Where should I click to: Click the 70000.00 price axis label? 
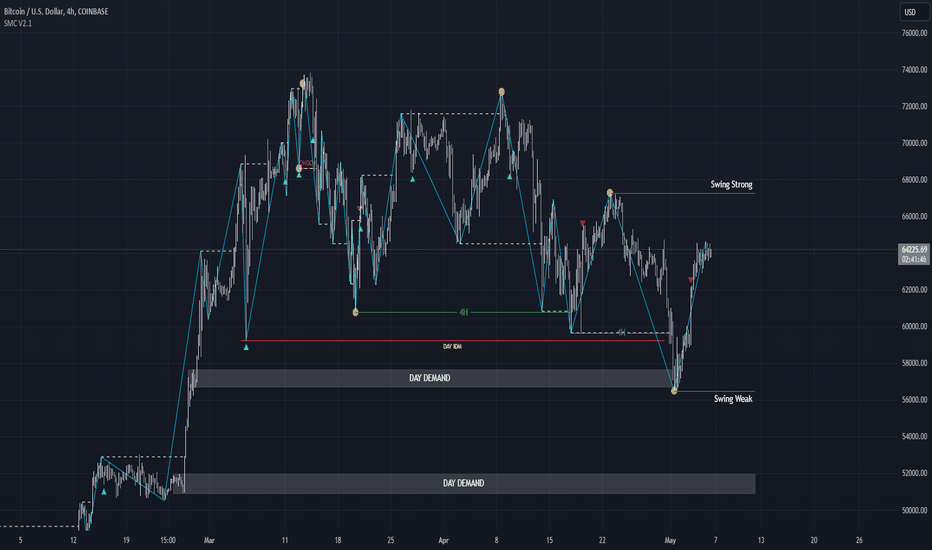pos(914,143)
